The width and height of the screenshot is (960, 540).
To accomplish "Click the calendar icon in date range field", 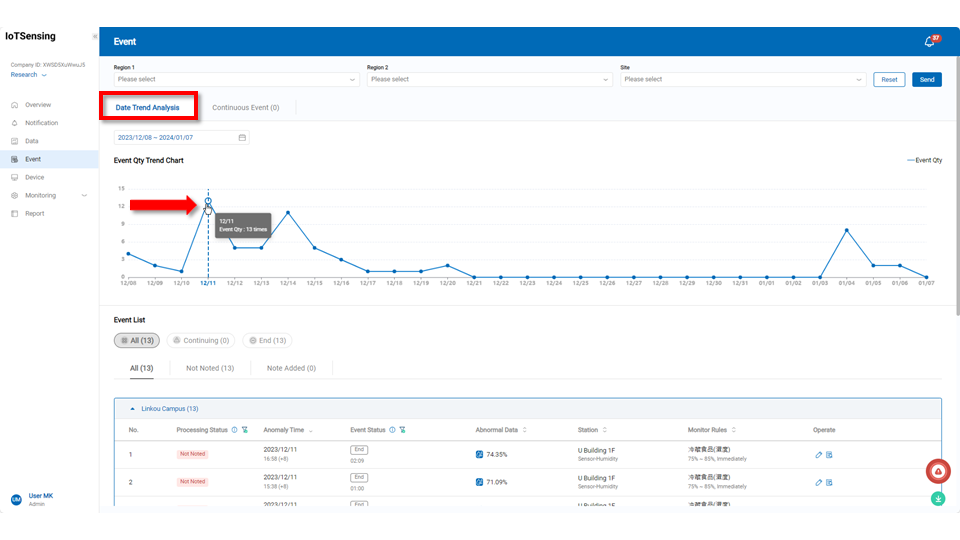I will 242,138.
